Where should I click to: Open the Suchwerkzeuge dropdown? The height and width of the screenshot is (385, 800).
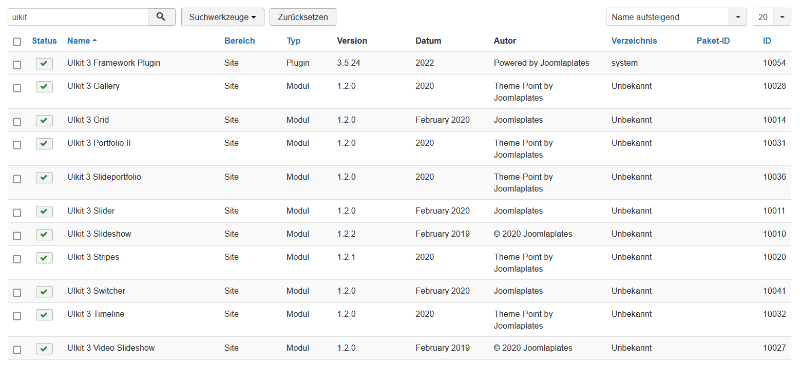click(222, 17)
